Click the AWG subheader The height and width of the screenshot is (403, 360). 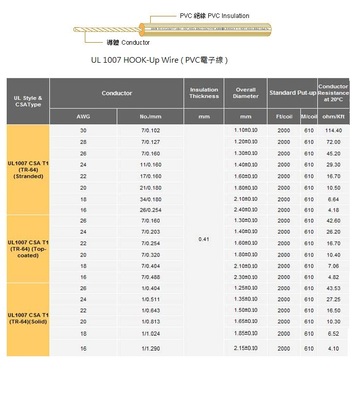click(83, 117)
